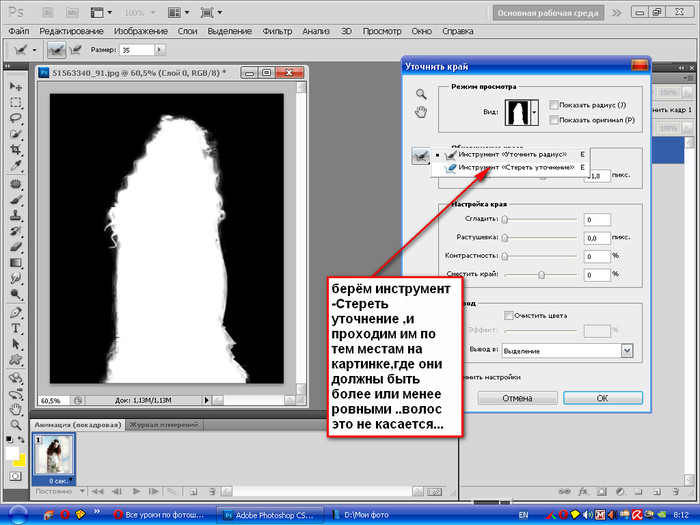Click the Windows Start button
The height and width of the screenshot is (525, 700).
click(17, 515)
